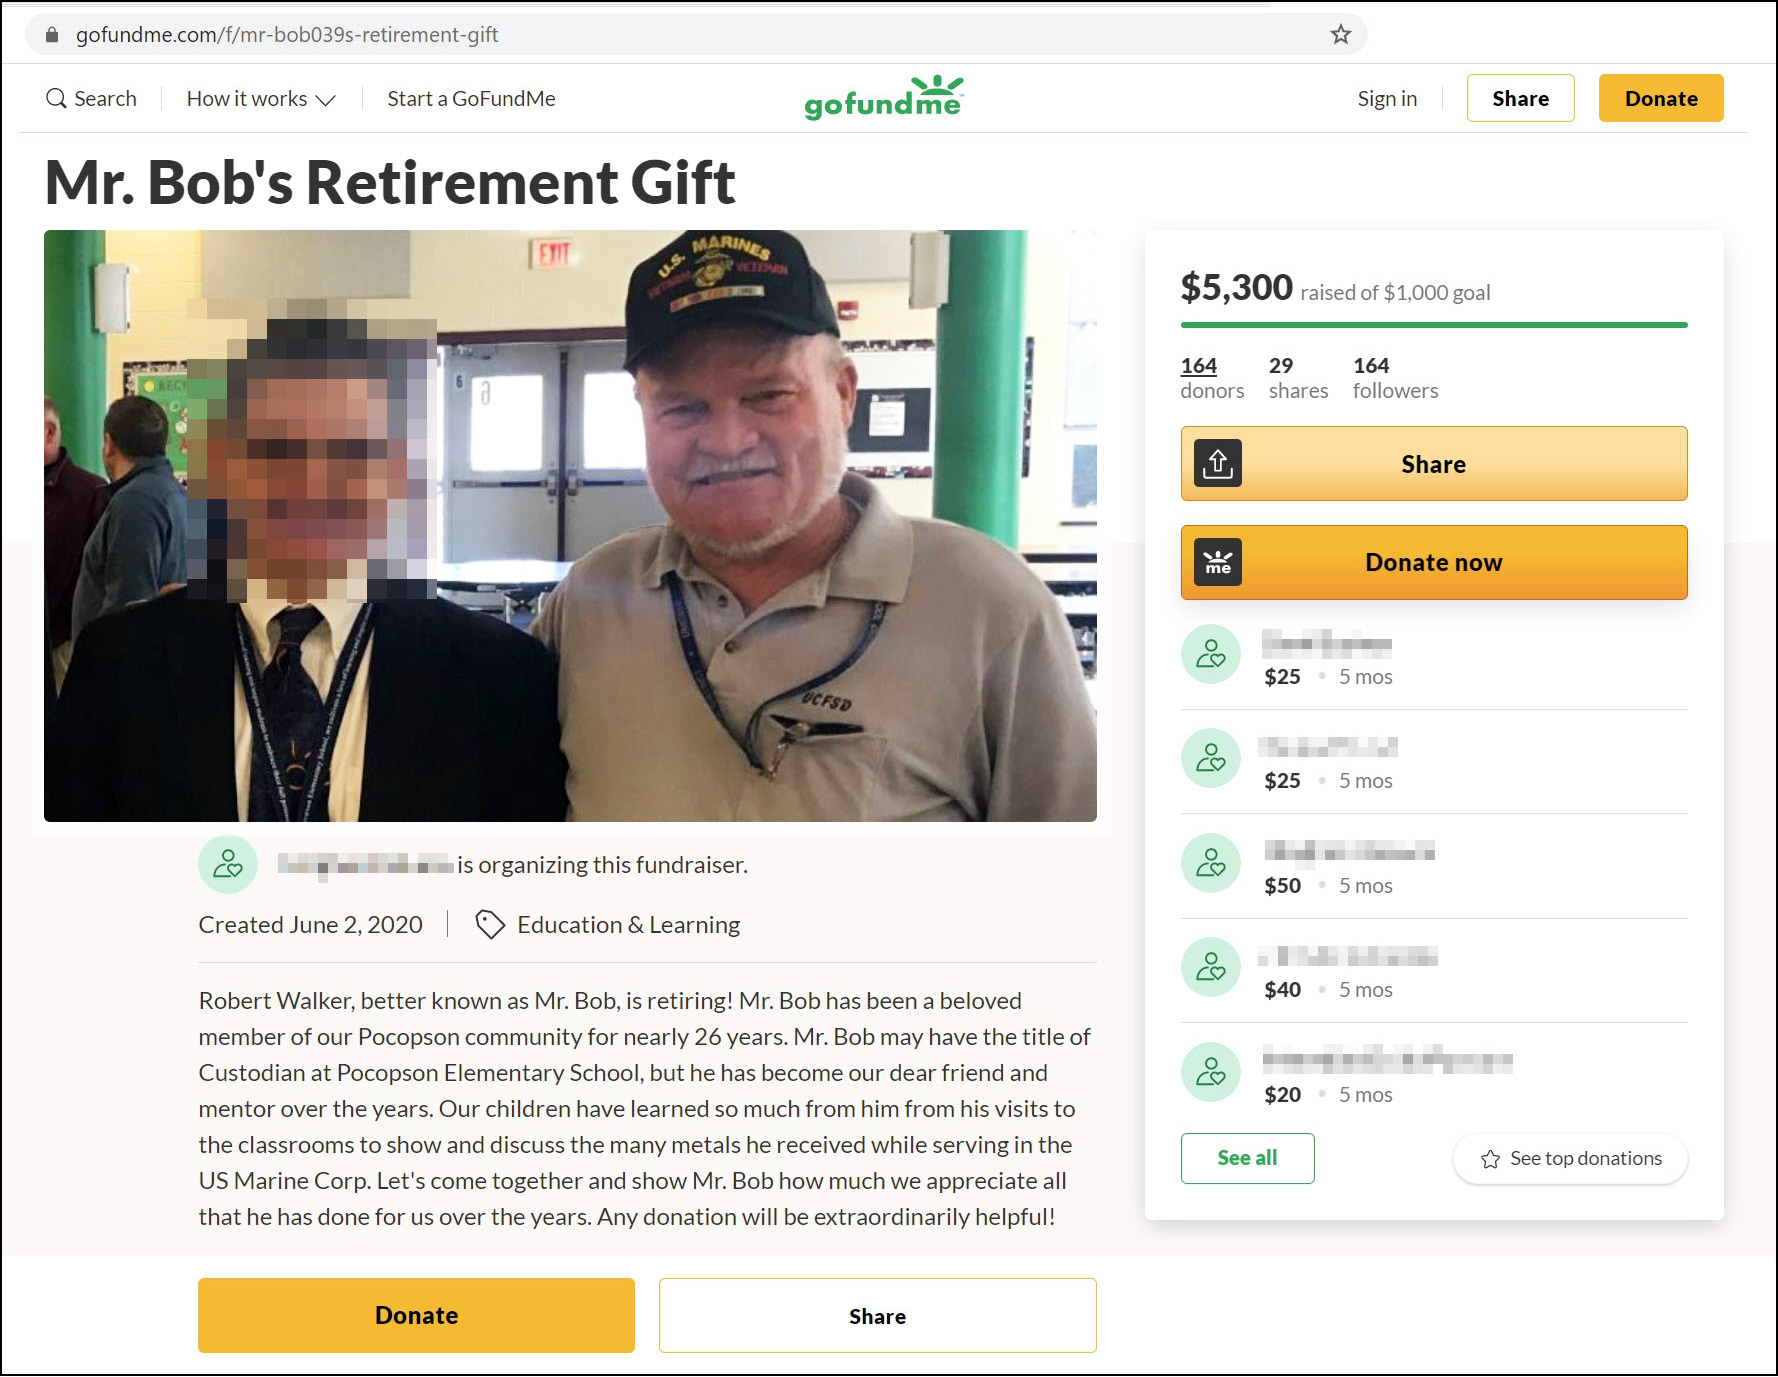This screenshot has width=1778, height=1377.
Task: Open the Start a GoFundMe menu item
Action: (471, 99)
